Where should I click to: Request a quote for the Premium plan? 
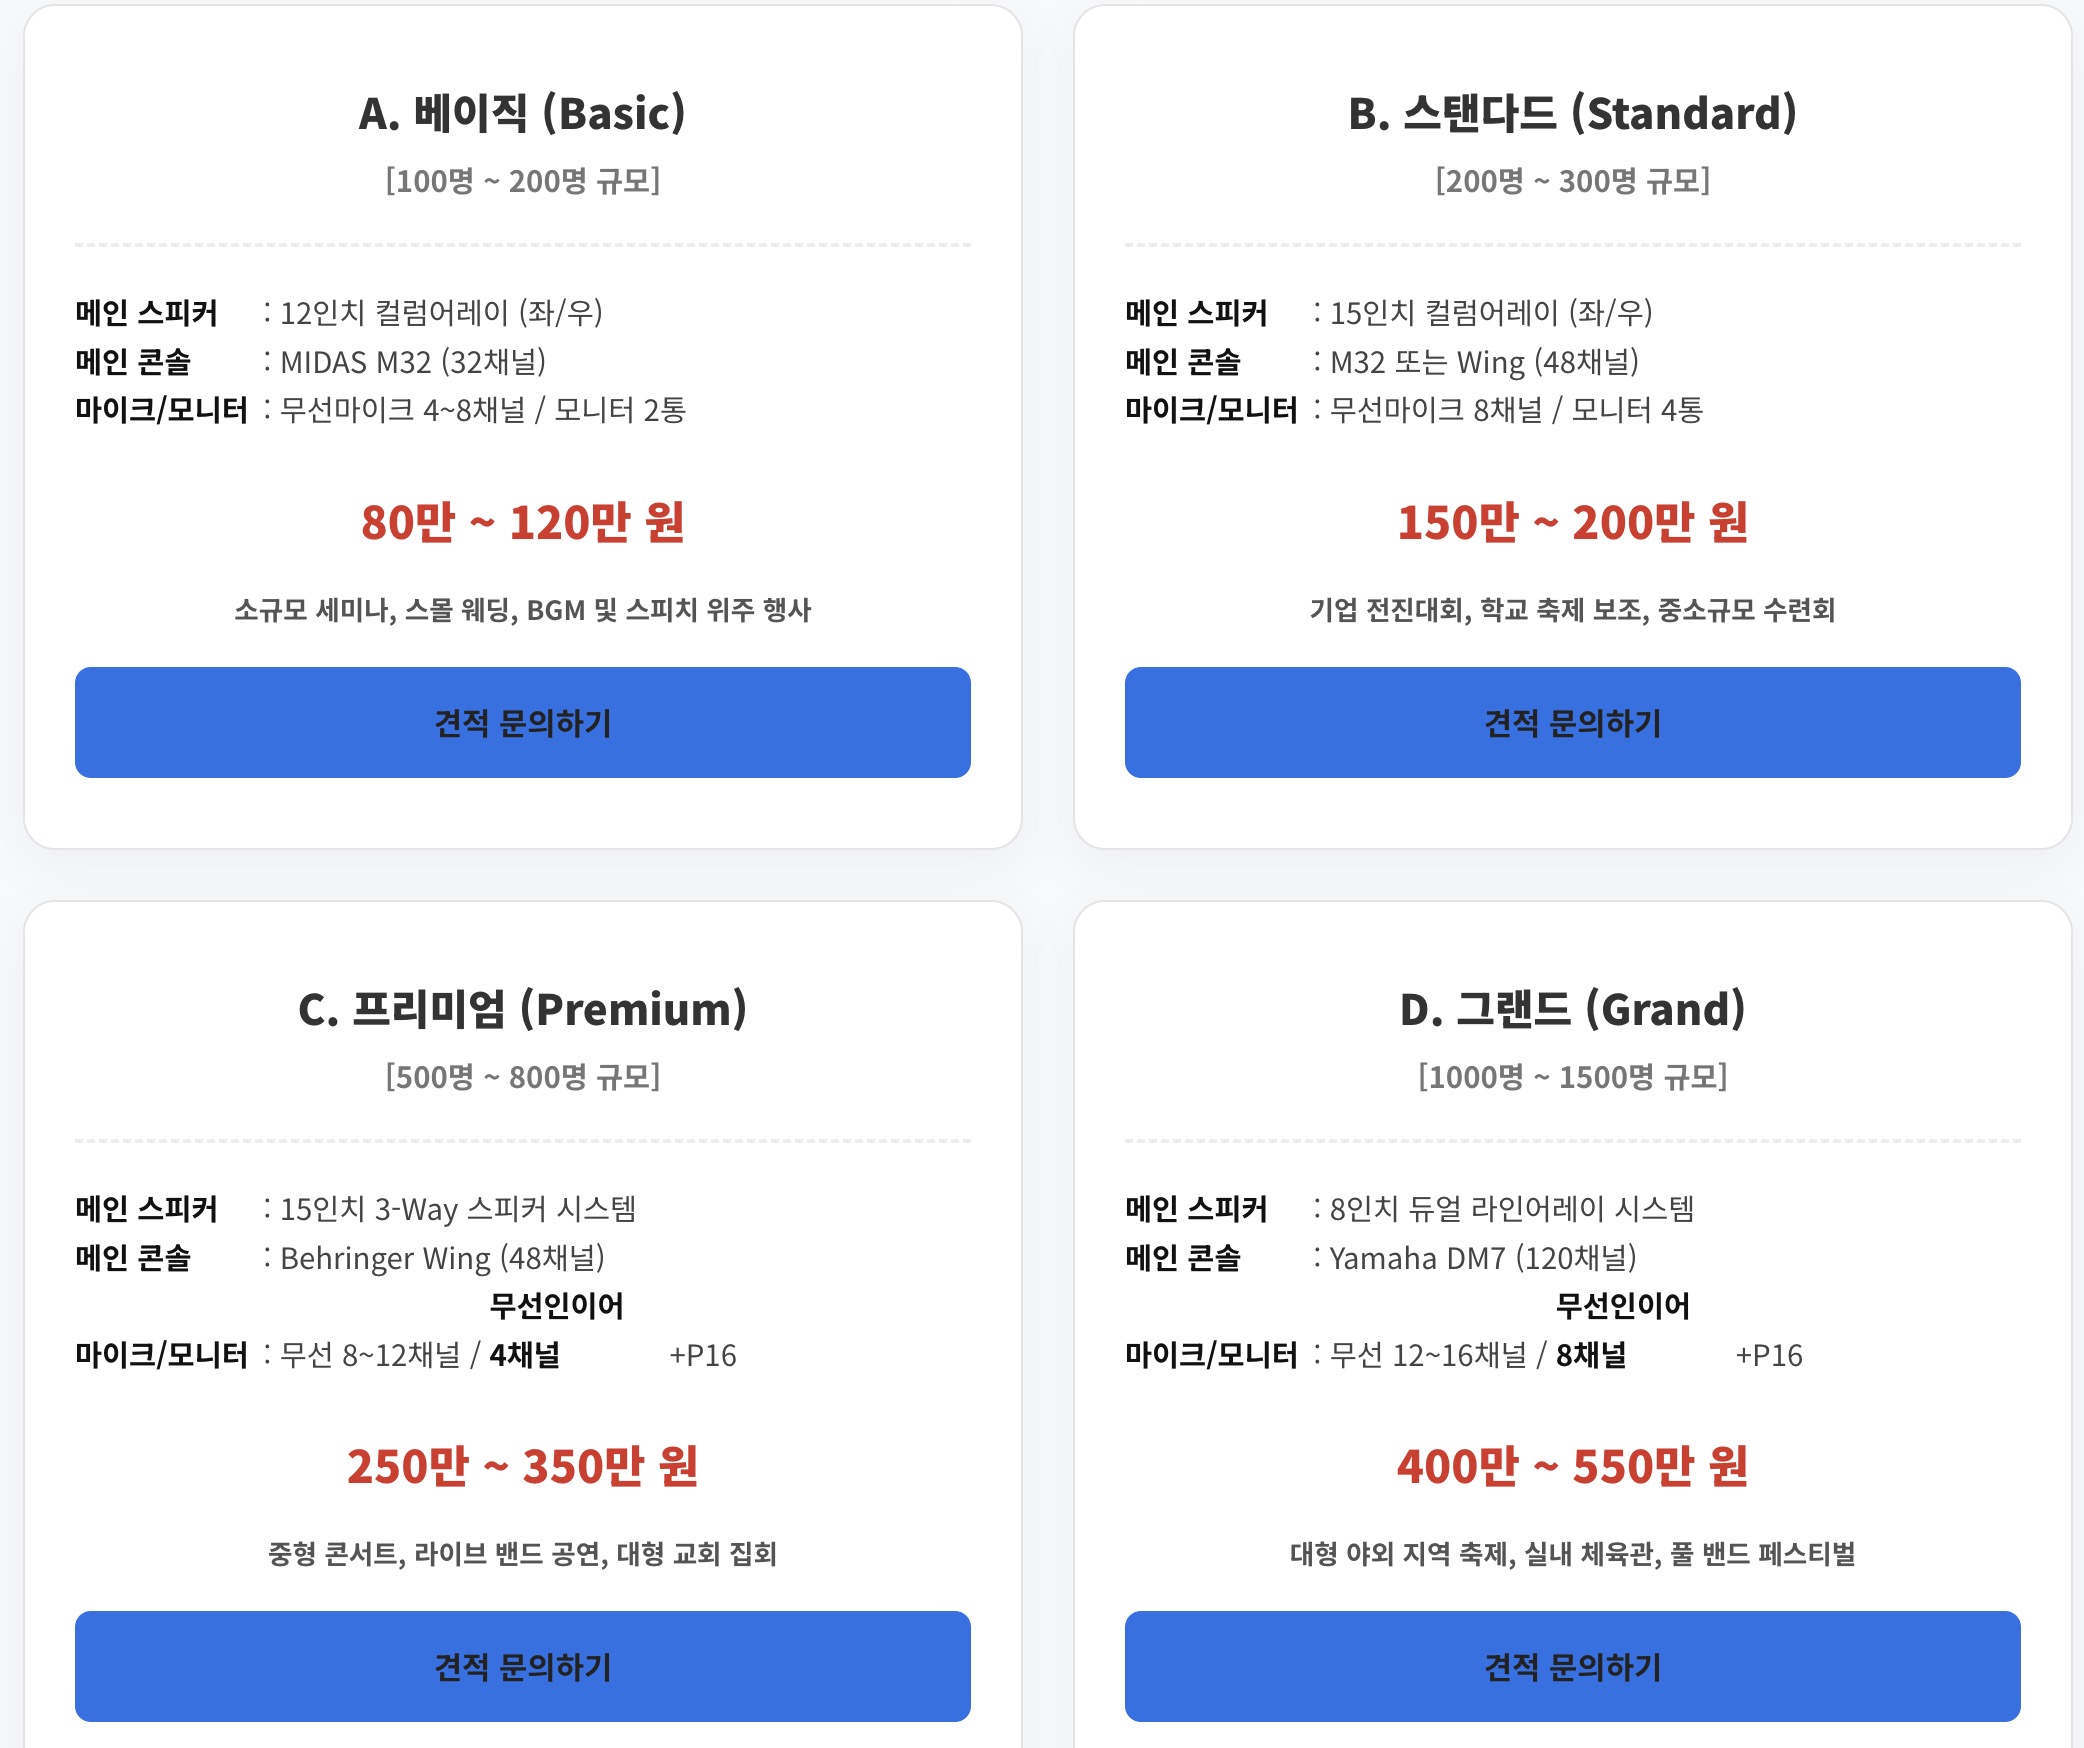click(x=522, y=1666)
